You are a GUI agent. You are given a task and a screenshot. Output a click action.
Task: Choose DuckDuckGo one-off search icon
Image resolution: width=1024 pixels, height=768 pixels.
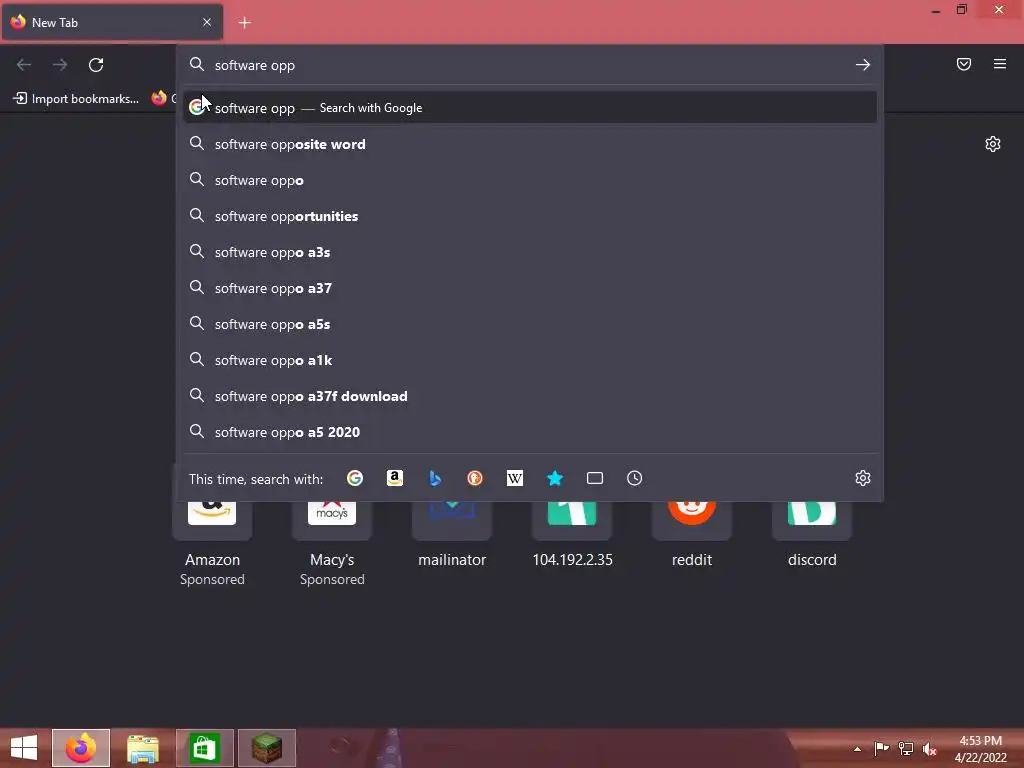coord(475,478)
